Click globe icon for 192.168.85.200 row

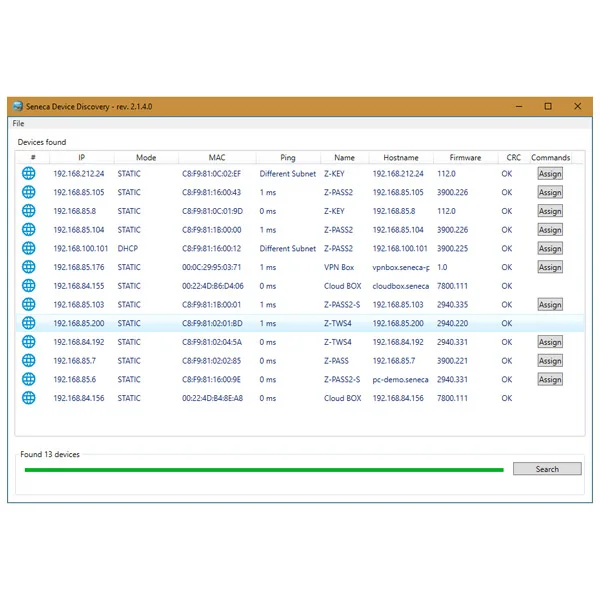[x=29, y=323]
